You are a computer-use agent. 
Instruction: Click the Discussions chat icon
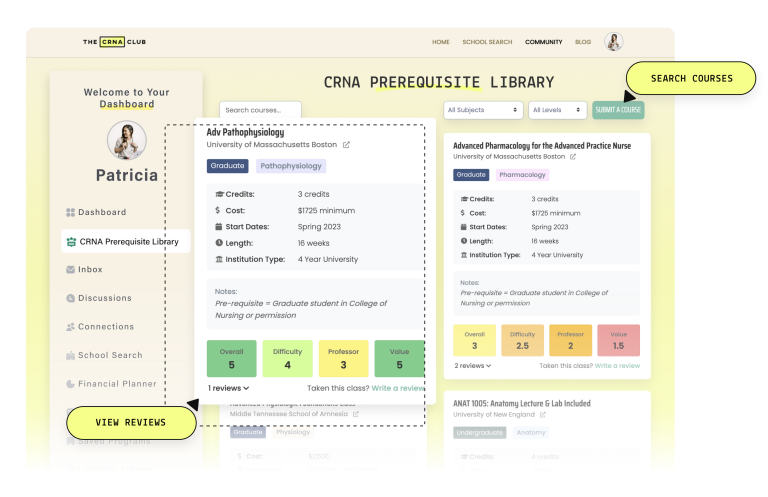[x=71, y=298]
